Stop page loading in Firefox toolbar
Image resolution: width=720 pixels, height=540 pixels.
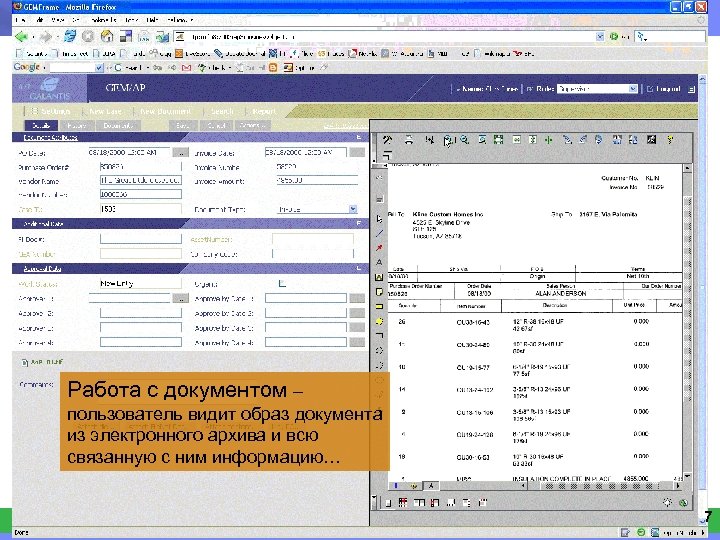(x=88, y=36)
